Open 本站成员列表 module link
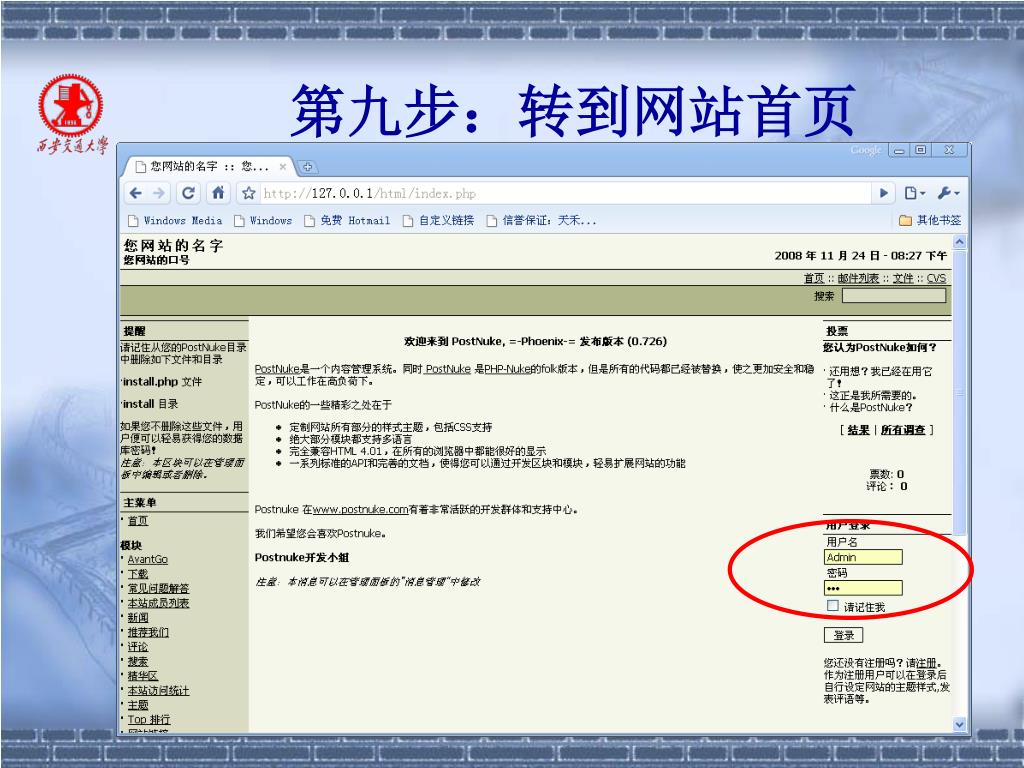 click(x=158, y=603)
